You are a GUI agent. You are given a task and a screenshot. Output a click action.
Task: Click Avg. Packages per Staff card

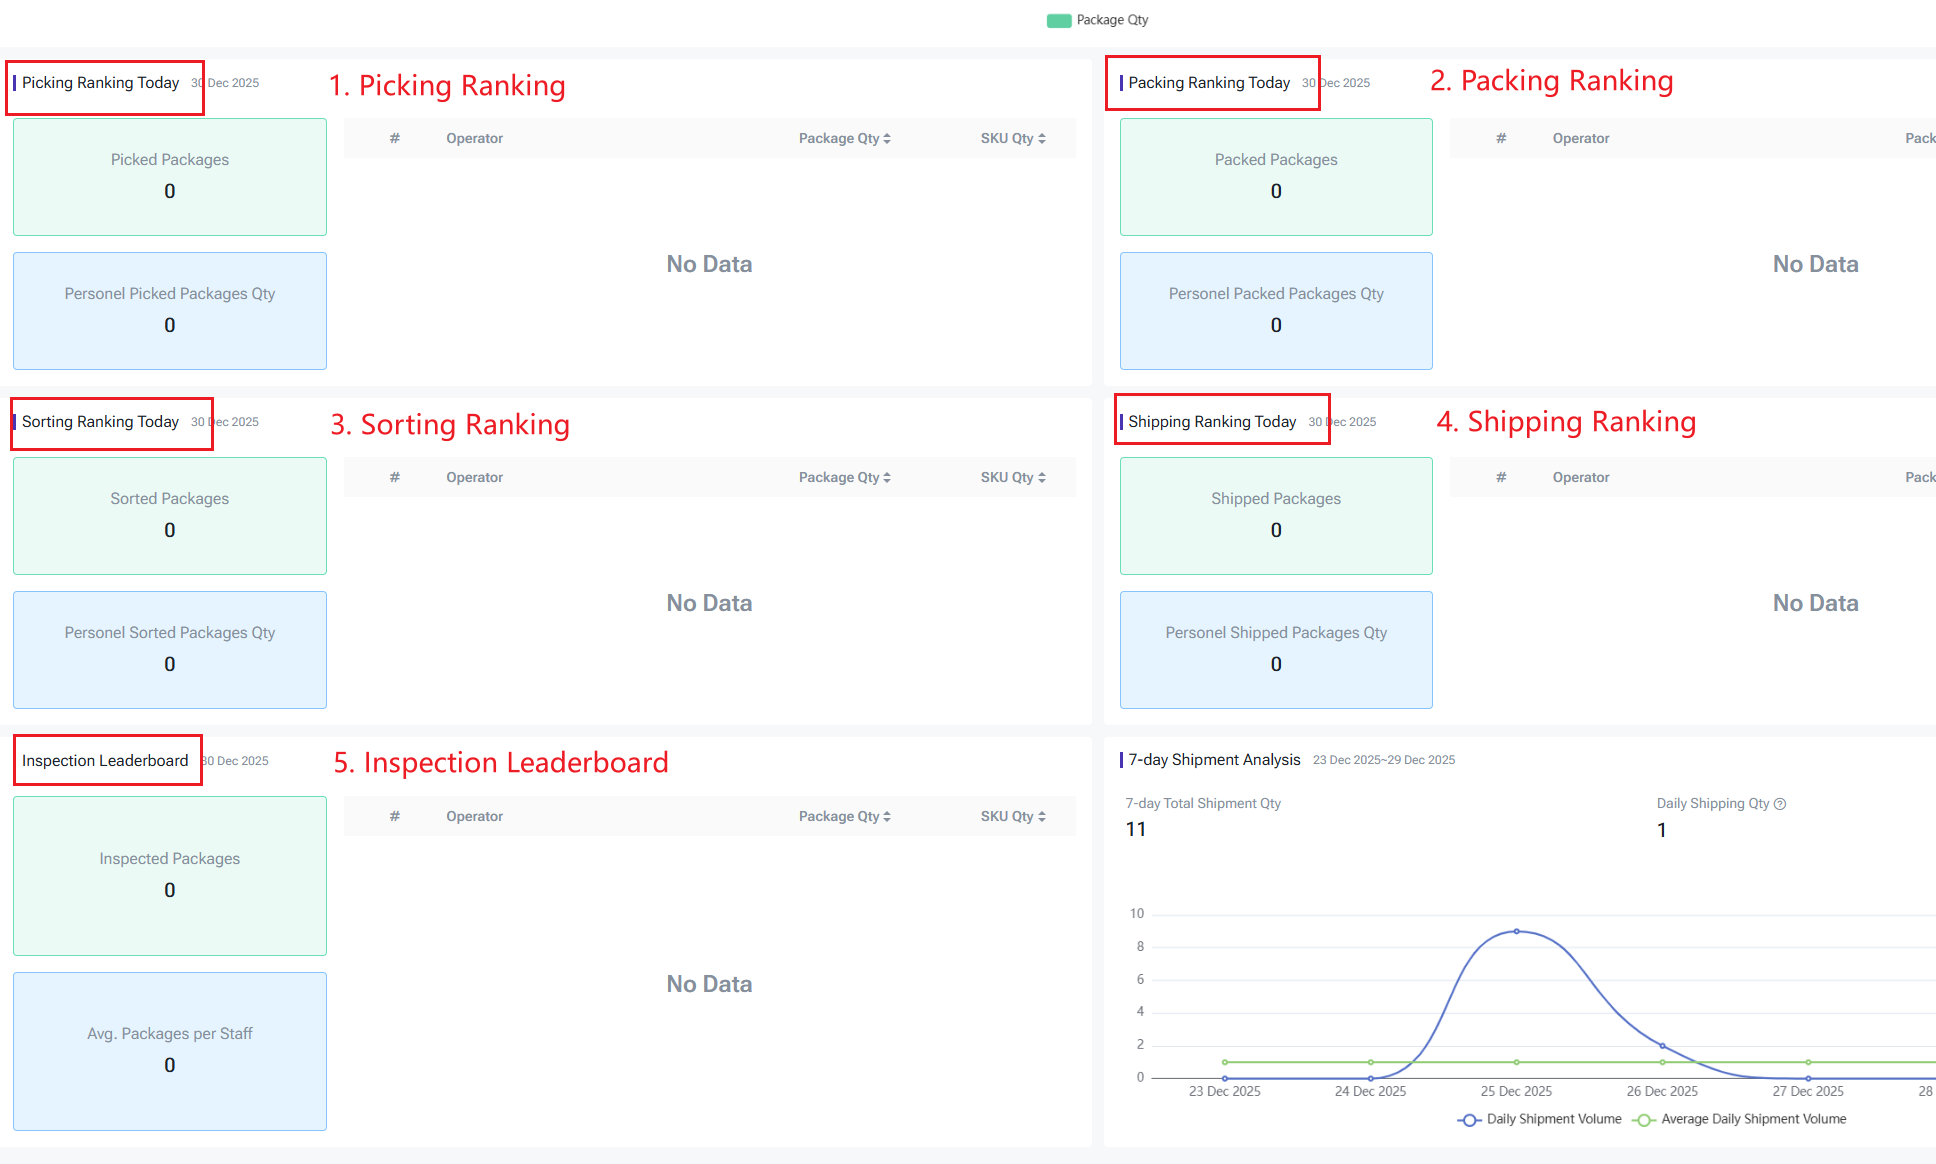[170, 1051]
